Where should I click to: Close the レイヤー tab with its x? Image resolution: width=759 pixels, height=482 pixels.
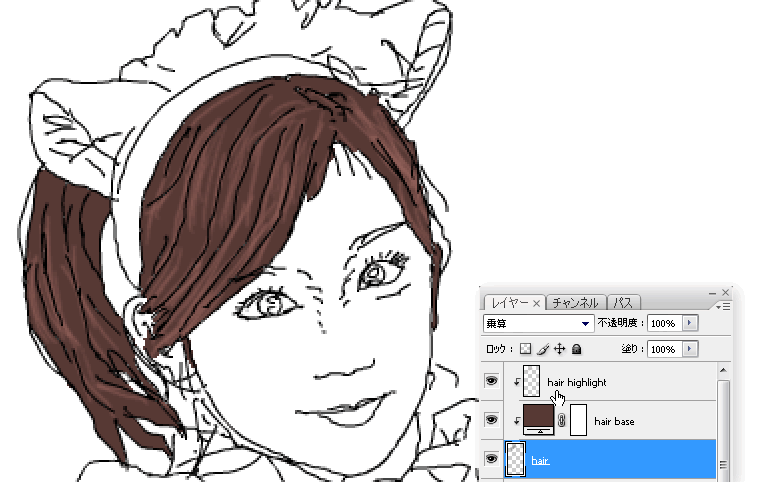pyautogui.click(x=536, y=303)
